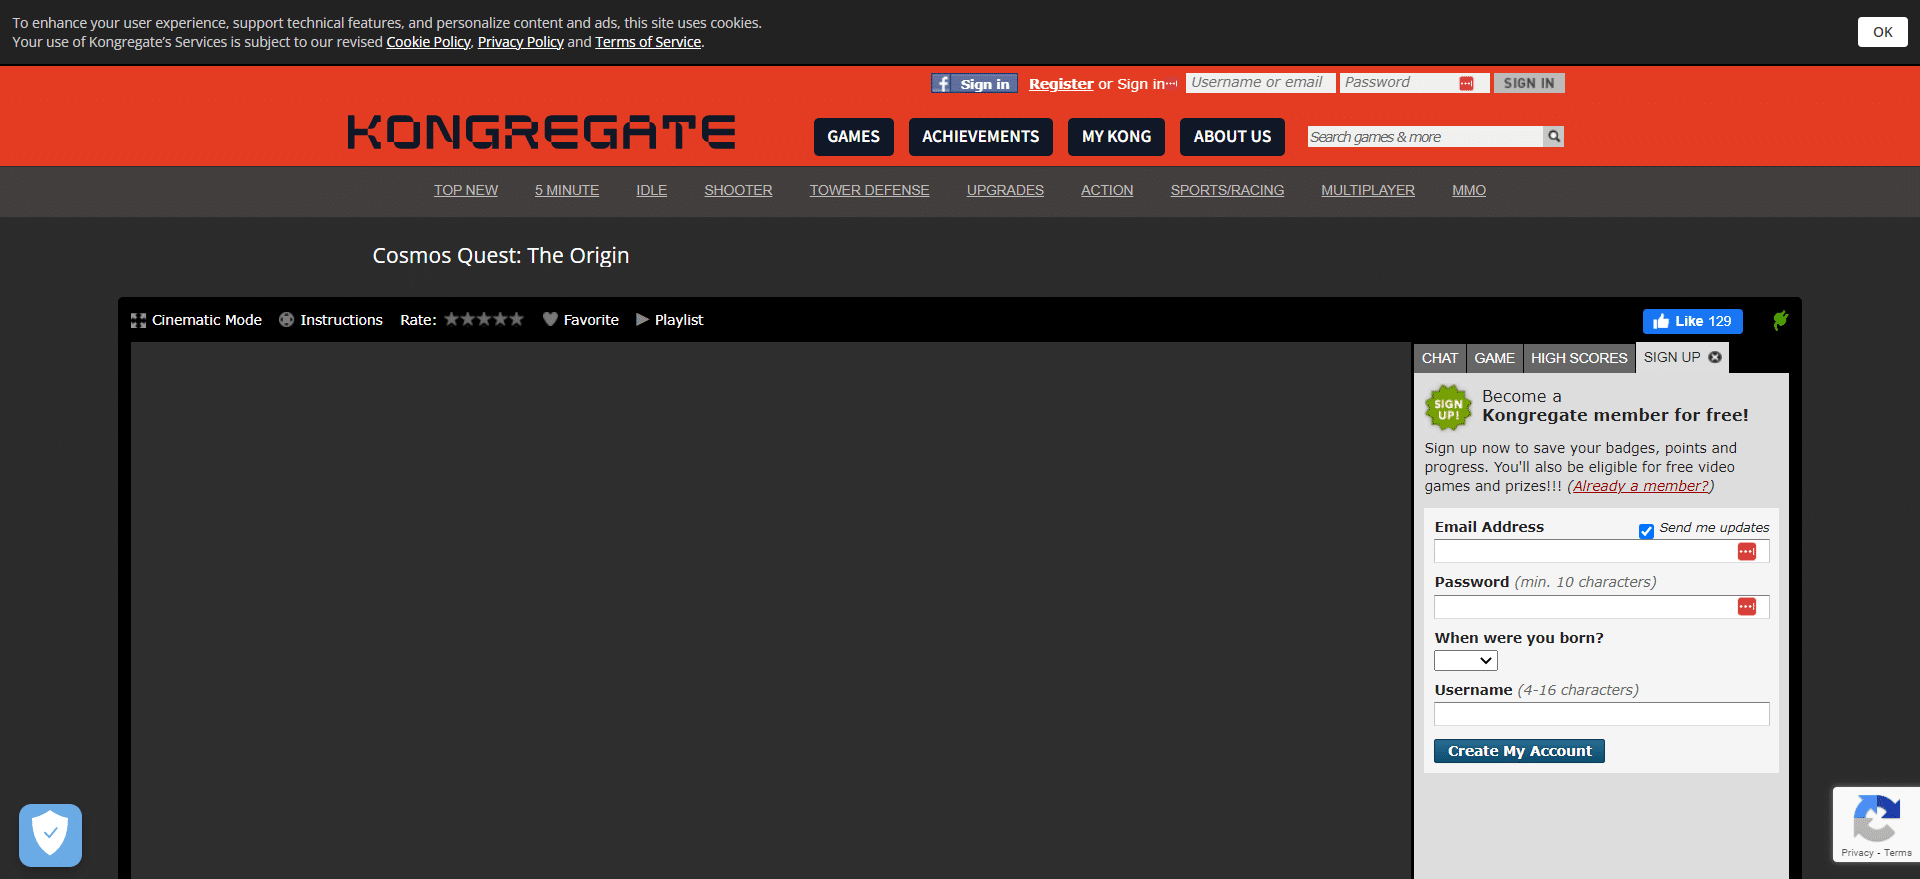Screen dimensions: 1920x879
Task: Open game Instructions
Action: 331,320
